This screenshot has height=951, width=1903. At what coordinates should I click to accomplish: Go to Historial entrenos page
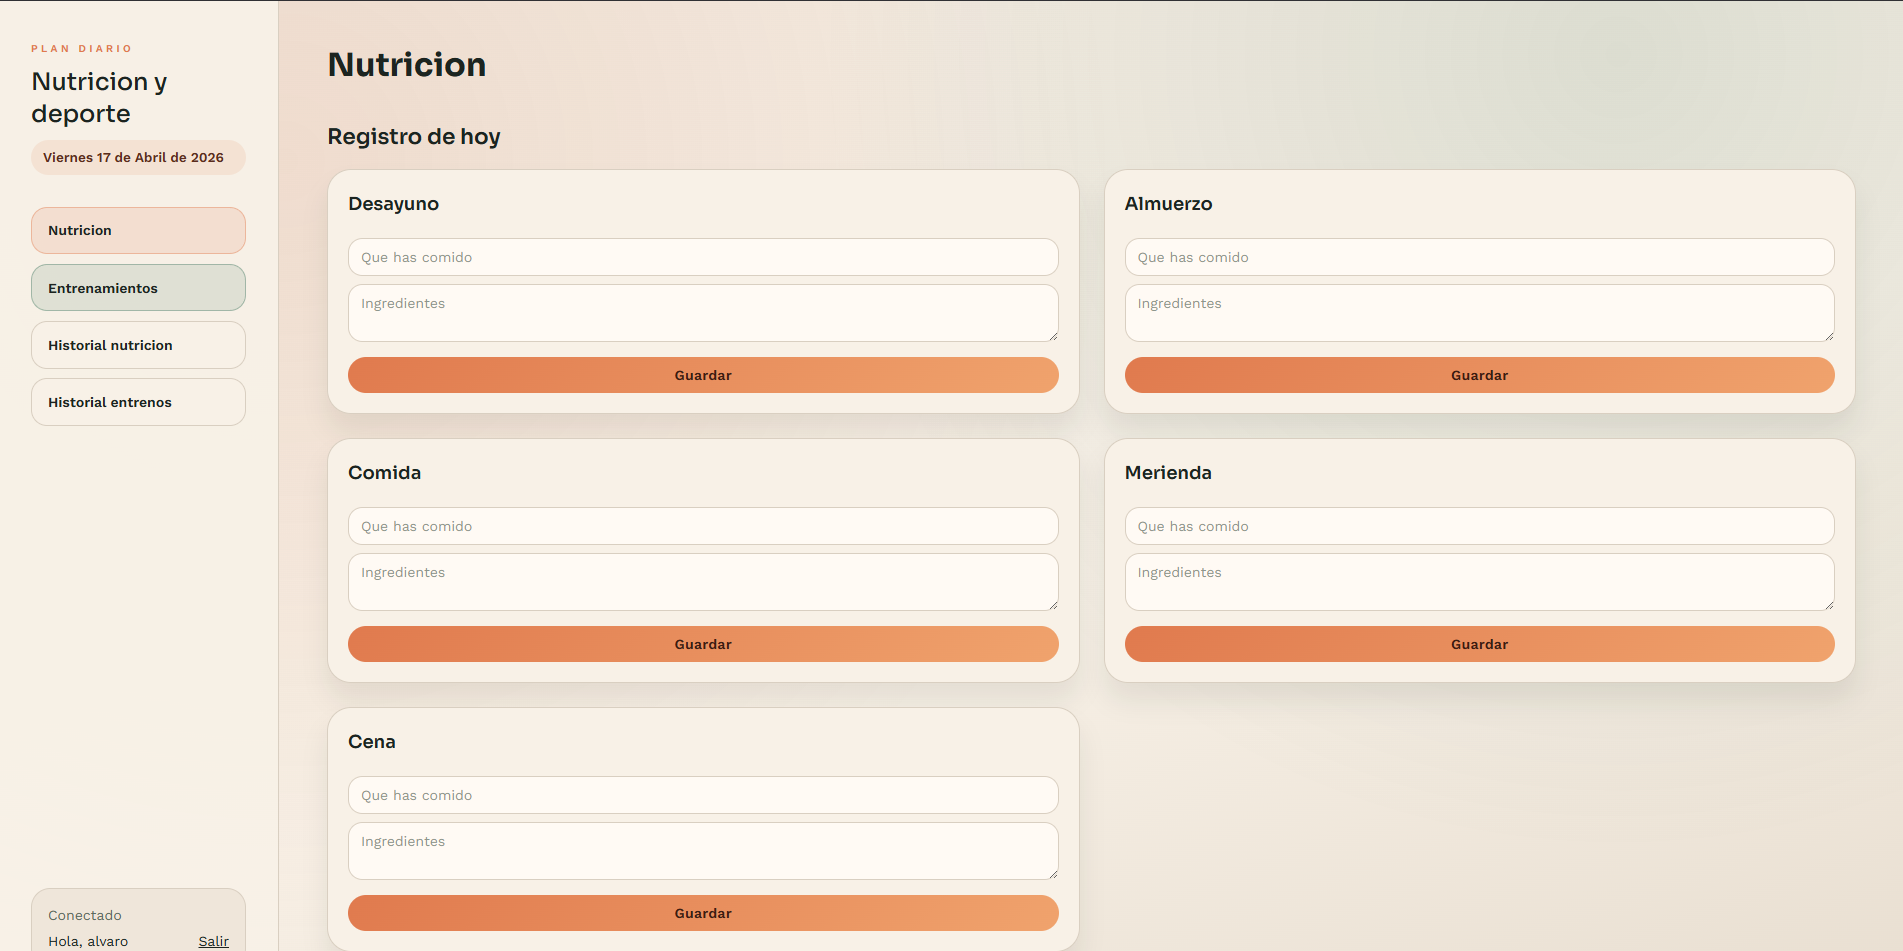tap(138, 402)
